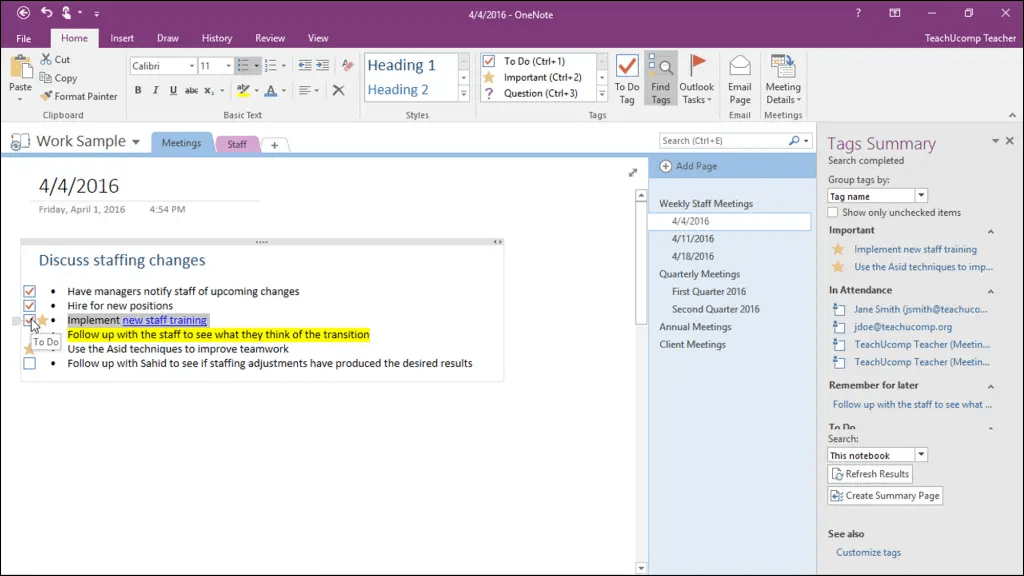Open the Customize tags link

point(868,552)
